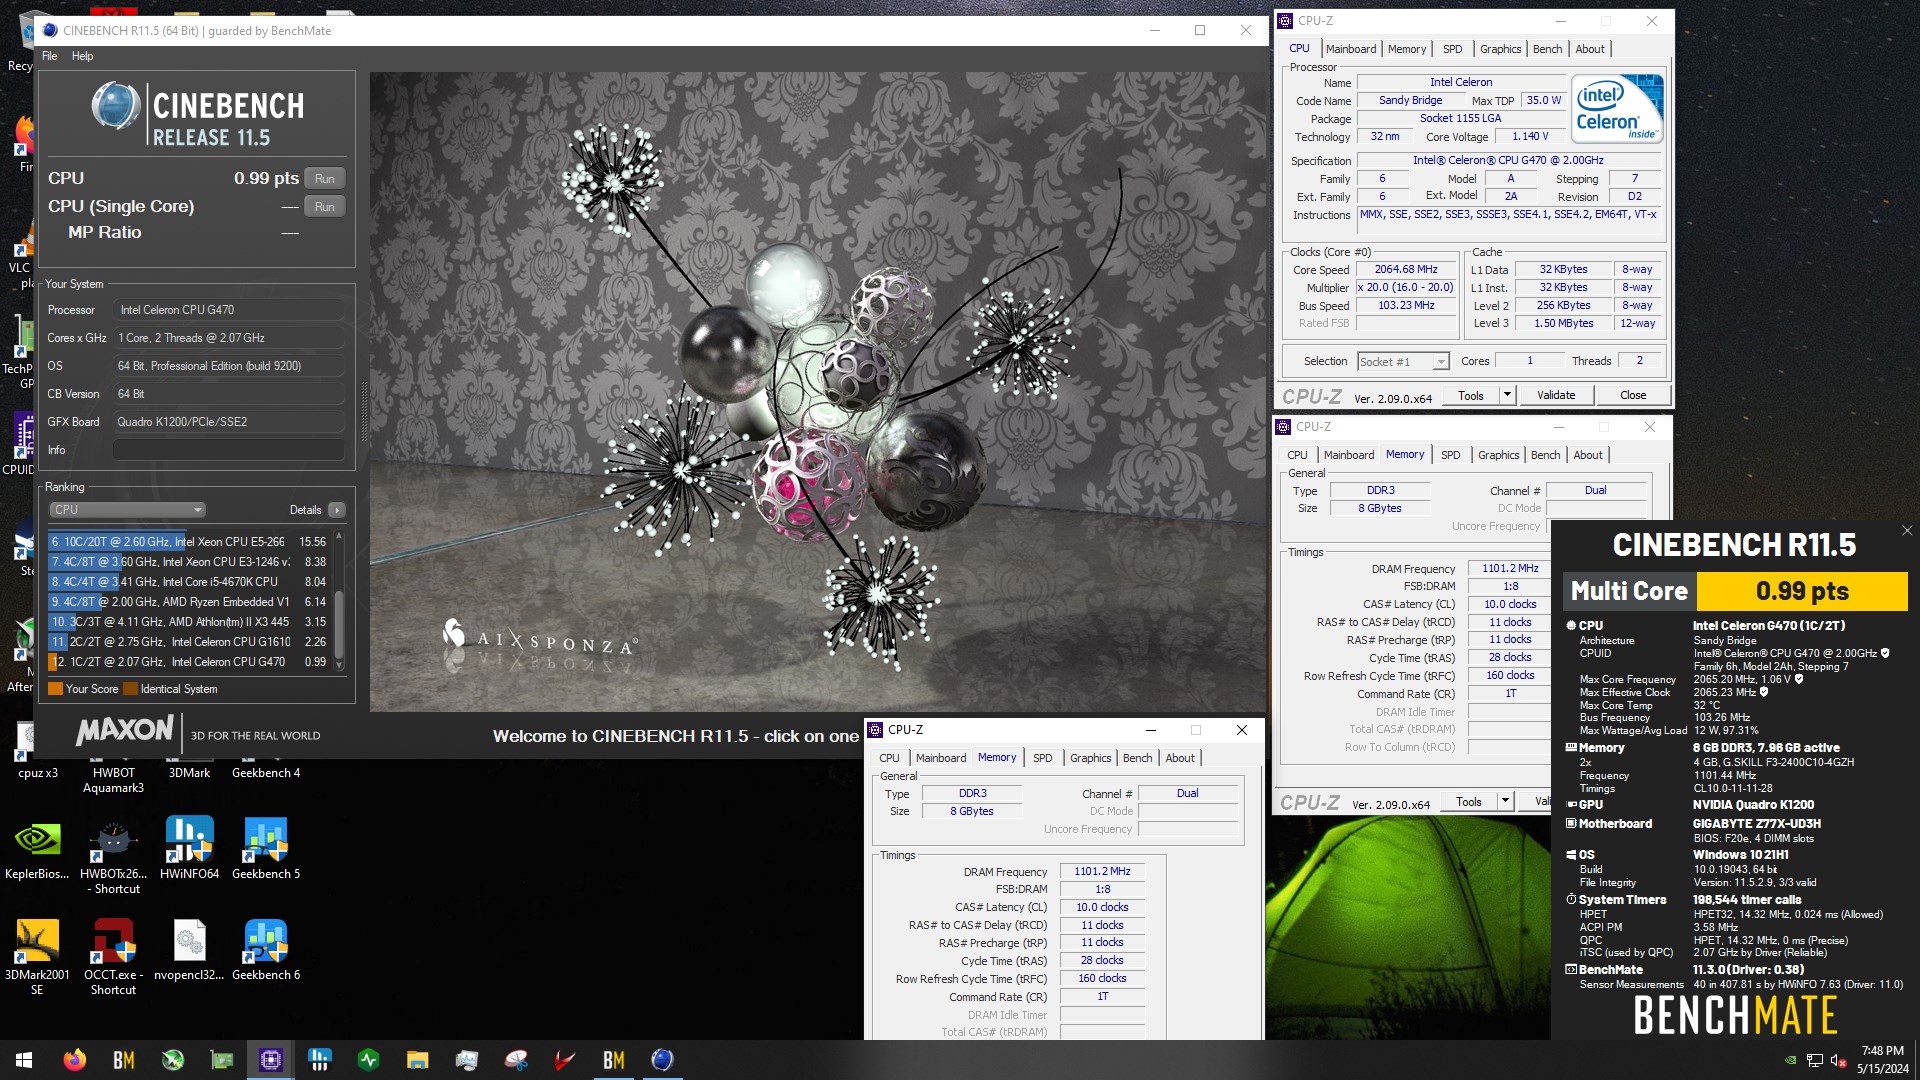Open green hexagon pulse monitor taskbar icon
Image resolution: width=1920 pixels, height=1080 pixels.
click(369, 1060)
